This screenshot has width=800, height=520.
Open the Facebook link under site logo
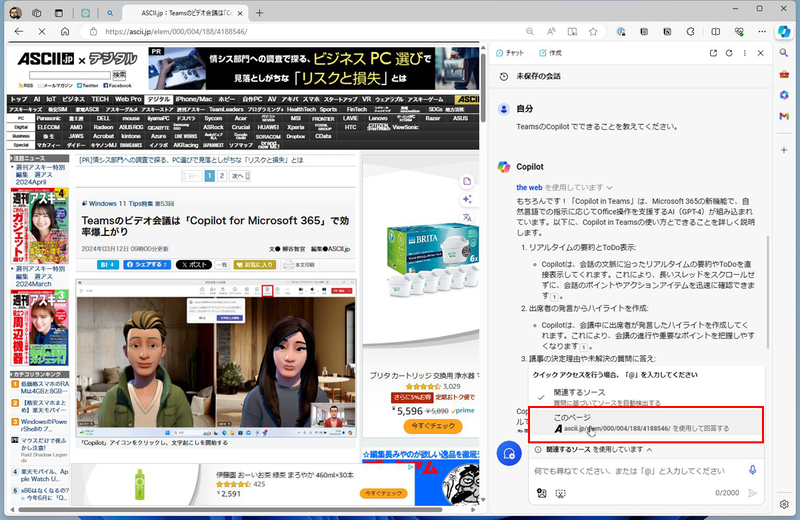pos(117,86)
